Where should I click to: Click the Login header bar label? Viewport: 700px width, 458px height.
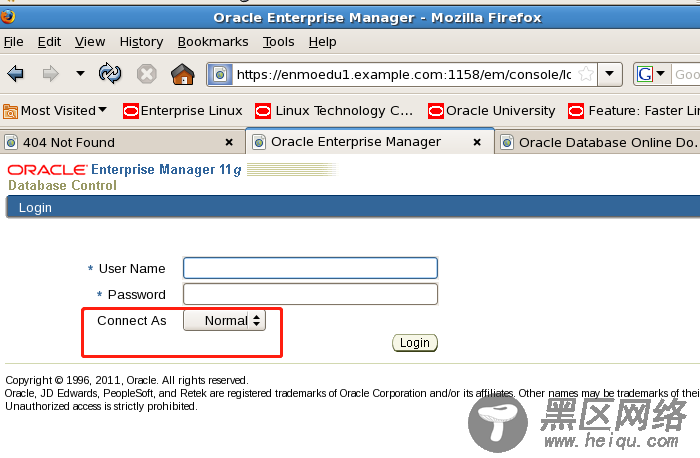(35, 208)
